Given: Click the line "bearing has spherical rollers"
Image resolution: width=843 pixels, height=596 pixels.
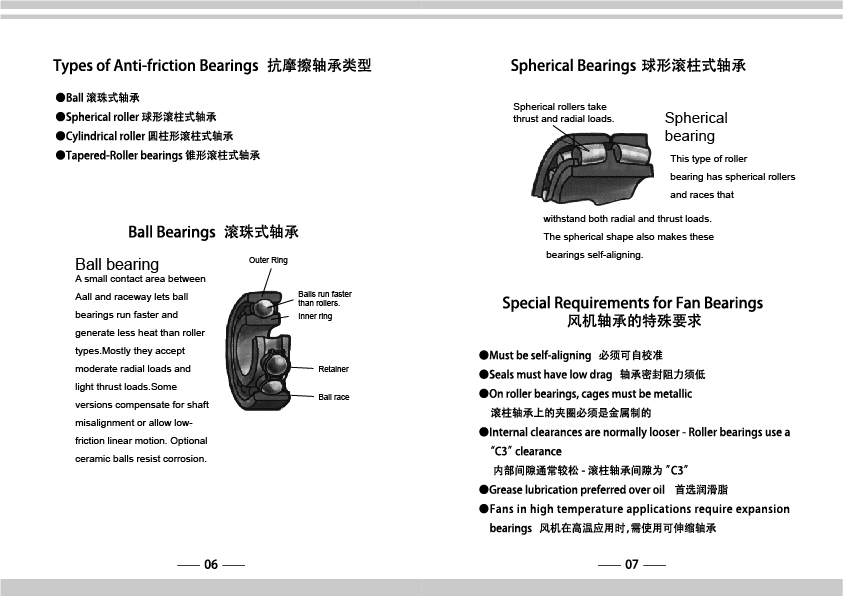Looking at the screenshot, I should (x=732, y=177).
